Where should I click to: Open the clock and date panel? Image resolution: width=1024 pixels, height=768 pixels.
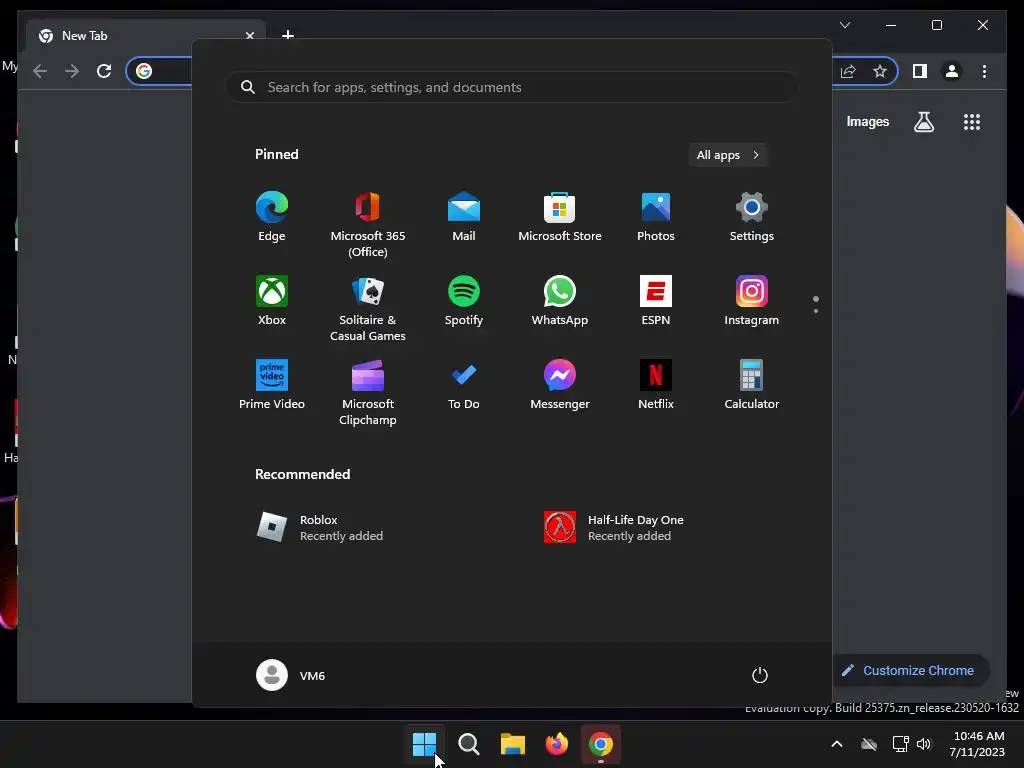point(977,744)
